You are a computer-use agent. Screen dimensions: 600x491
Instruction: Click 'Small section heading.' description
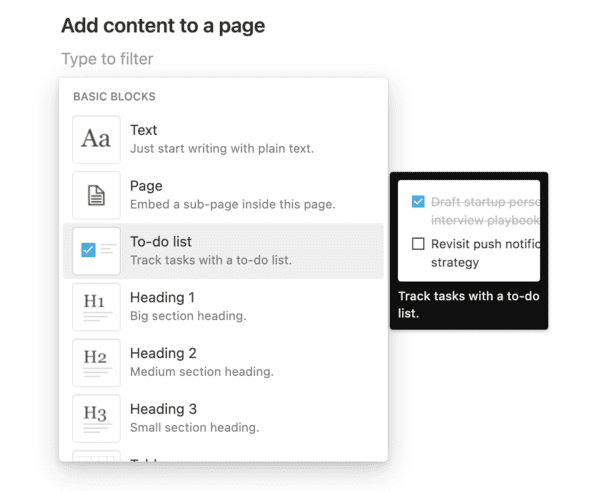194,428
